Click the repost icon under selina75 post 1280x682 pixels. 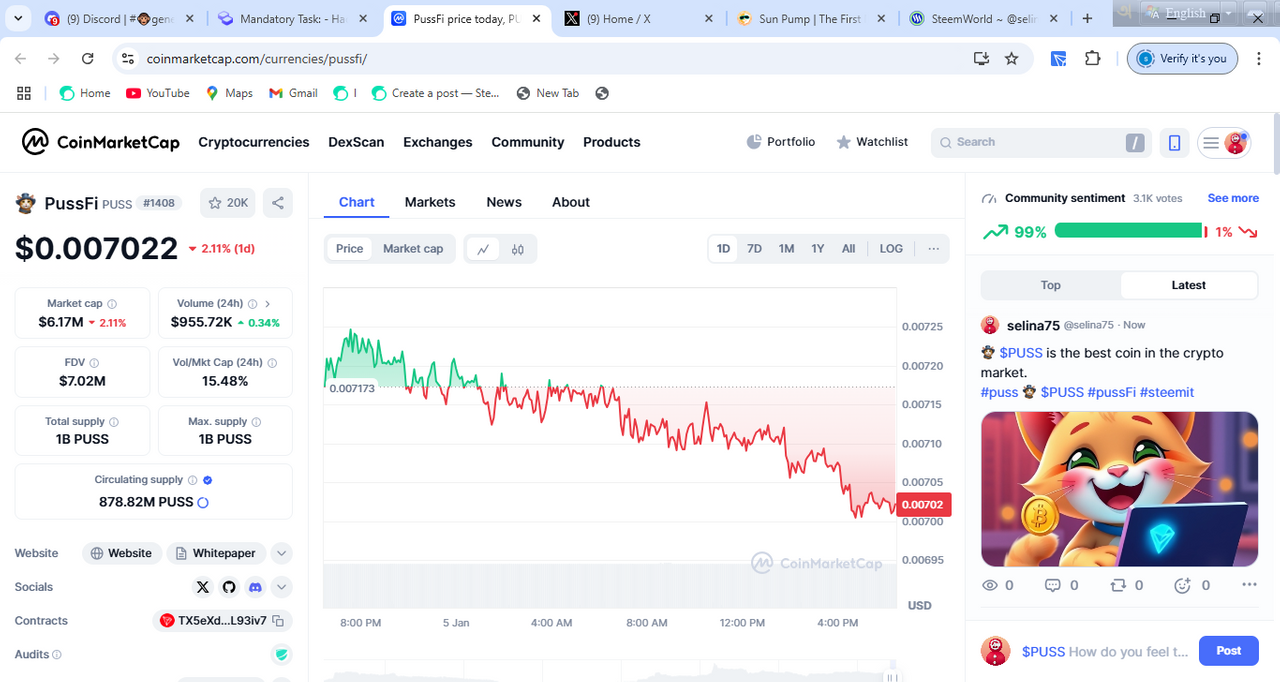(x=1118, y=585)
